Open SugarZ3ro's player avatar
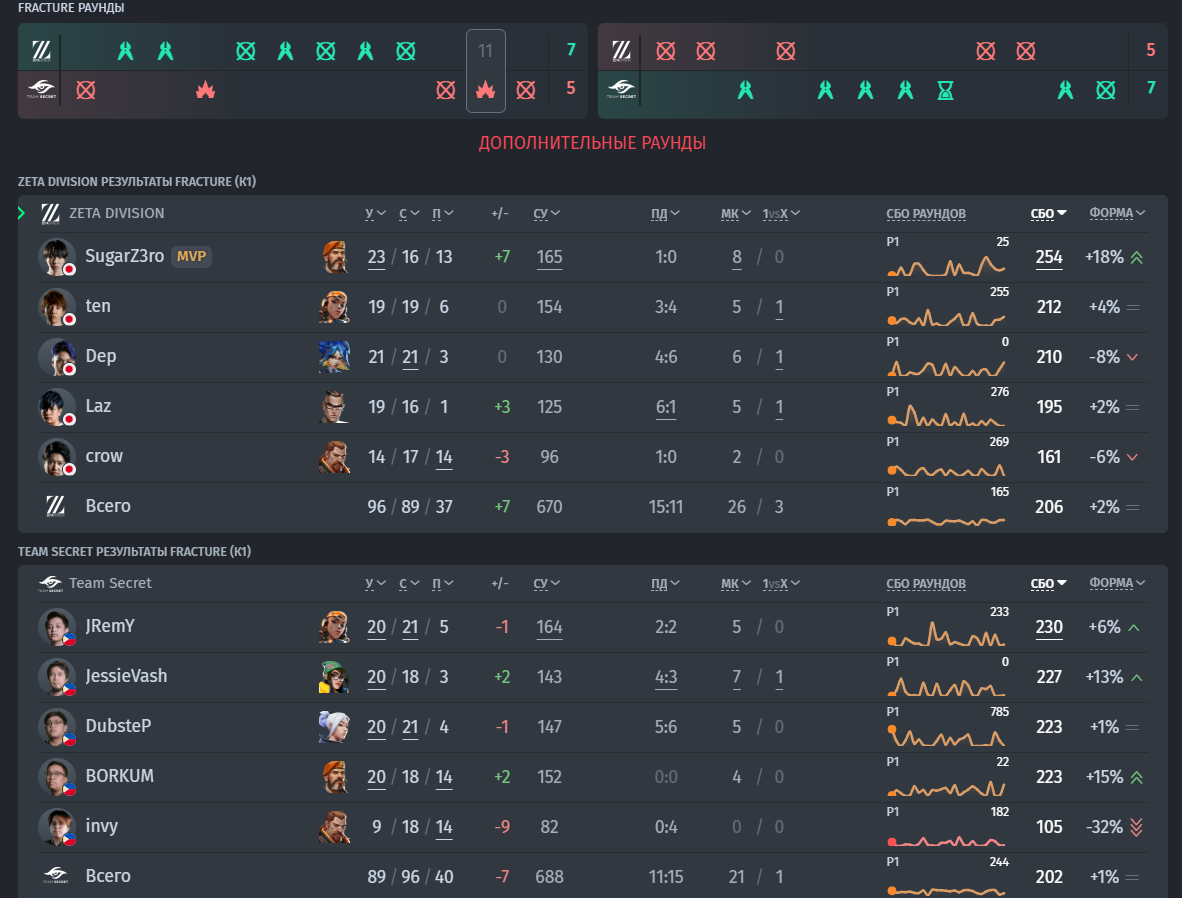 [57, 257]
